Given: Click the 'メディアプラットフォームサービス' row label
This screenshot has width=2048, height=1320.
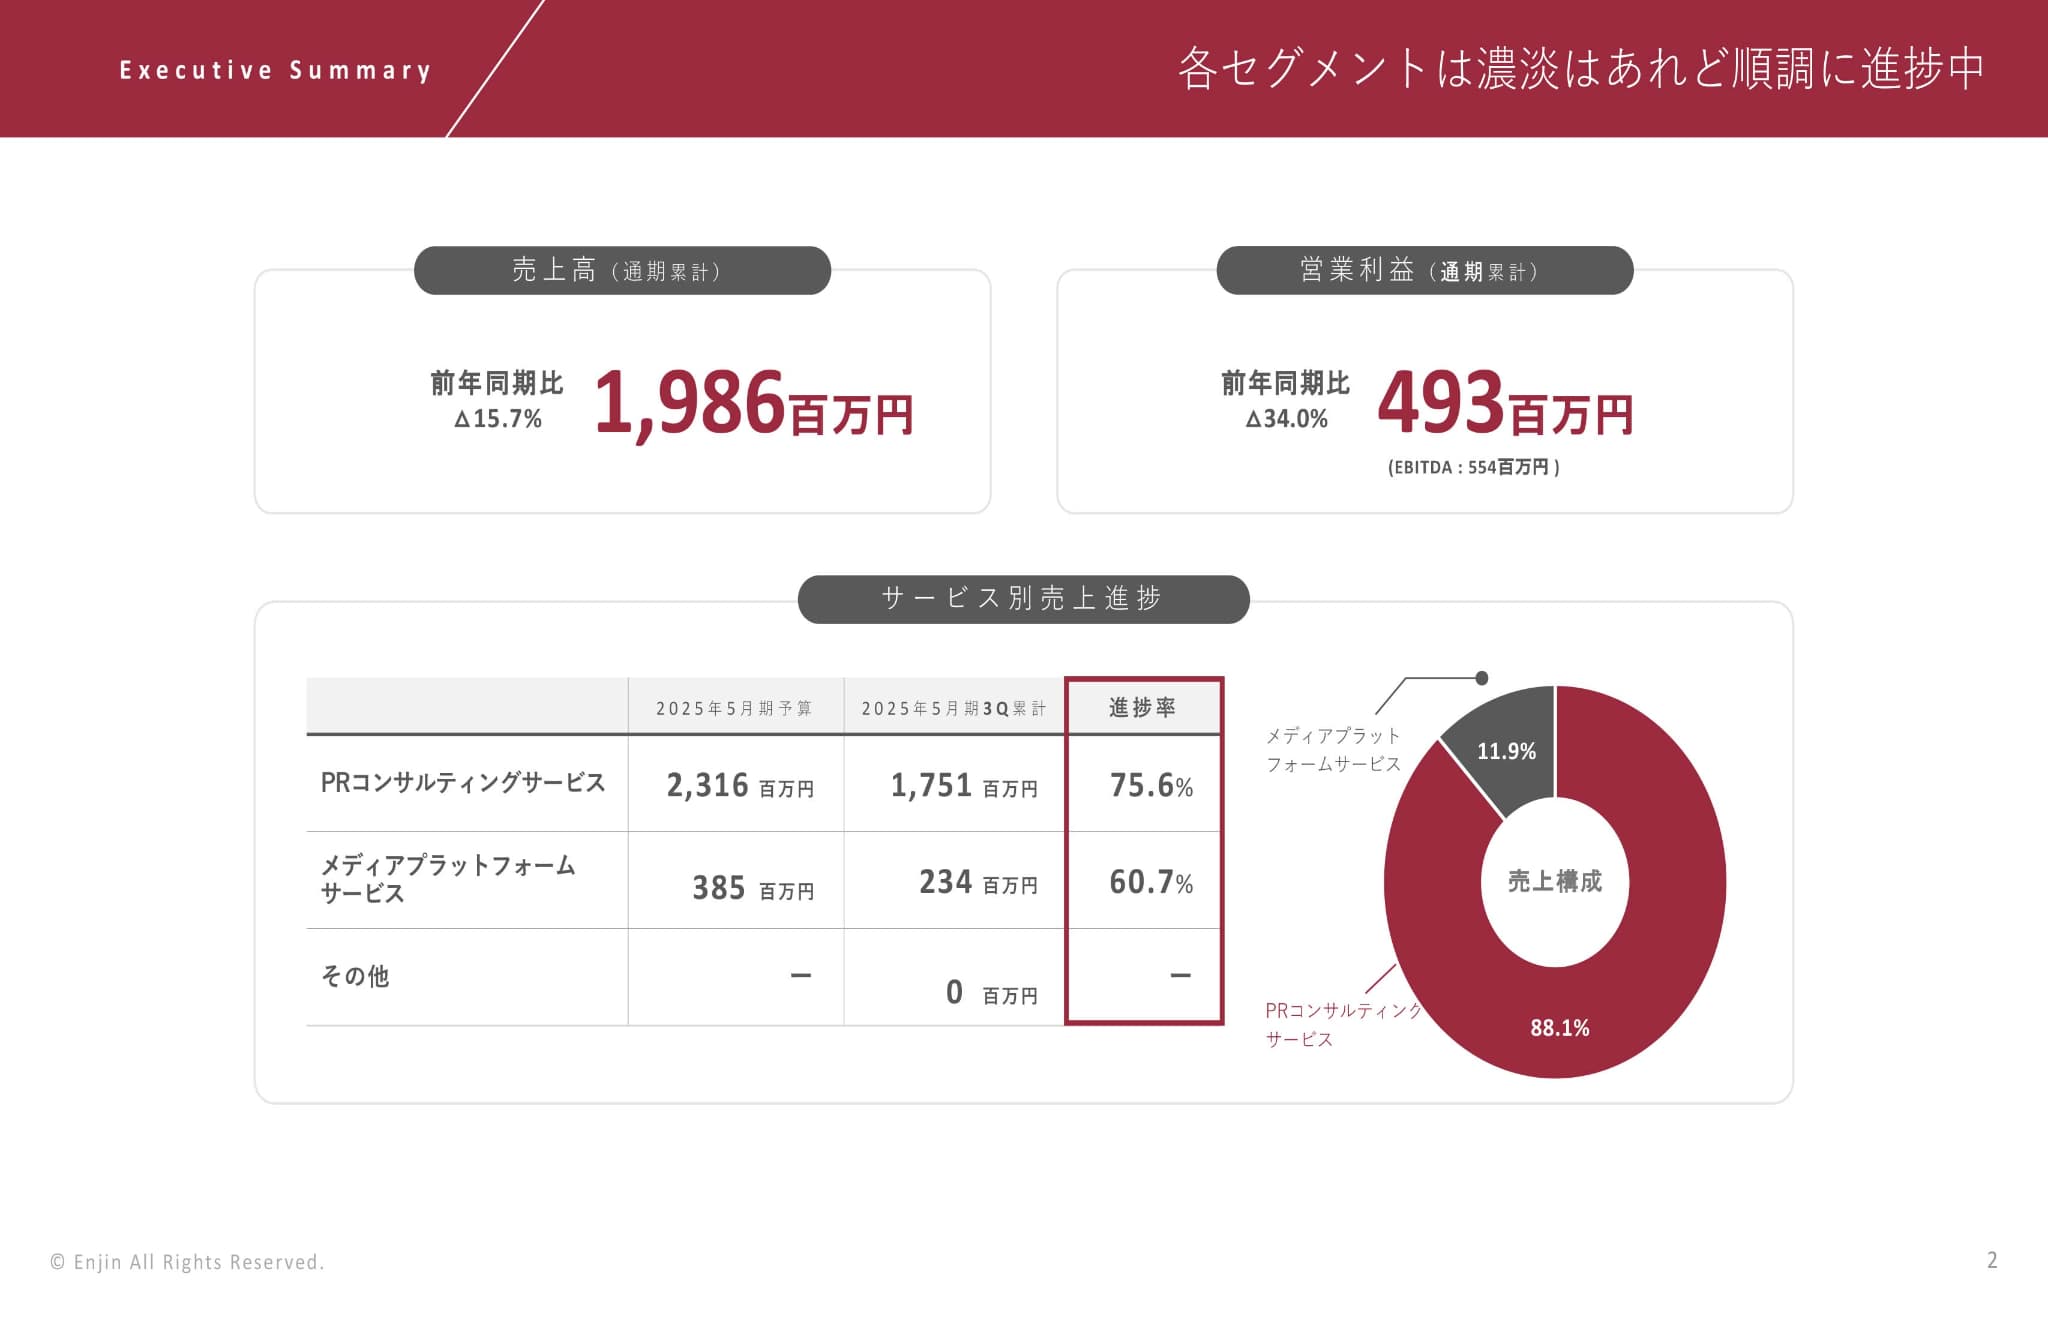Looking at the screenshot, I should click(x=448, y=879).
